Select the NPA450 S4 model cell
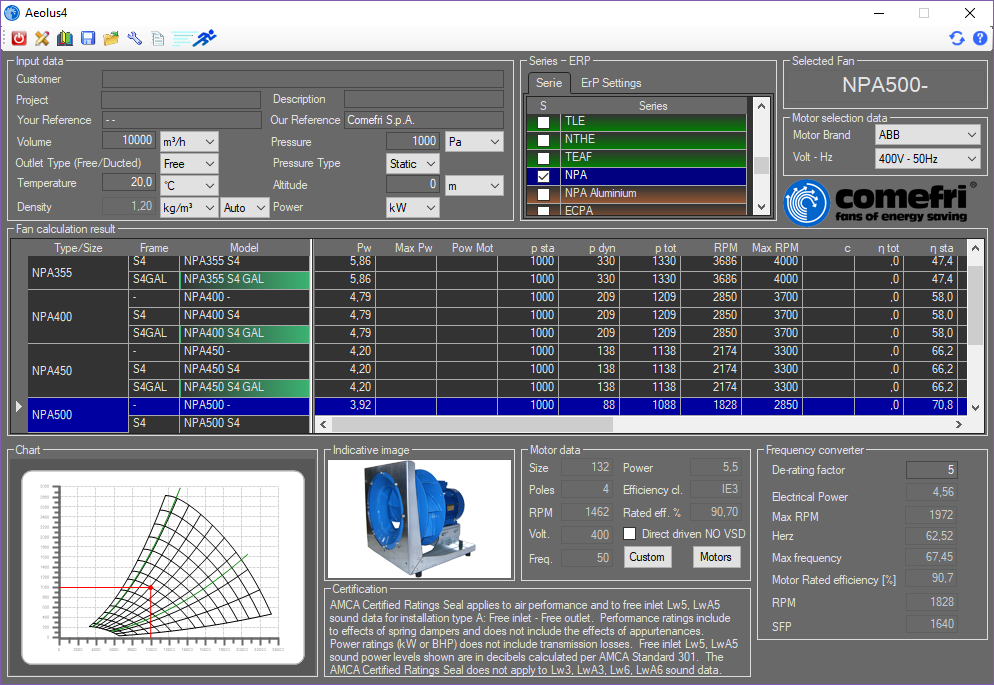Viewport: 994px width, 685px height. (246, 369)
